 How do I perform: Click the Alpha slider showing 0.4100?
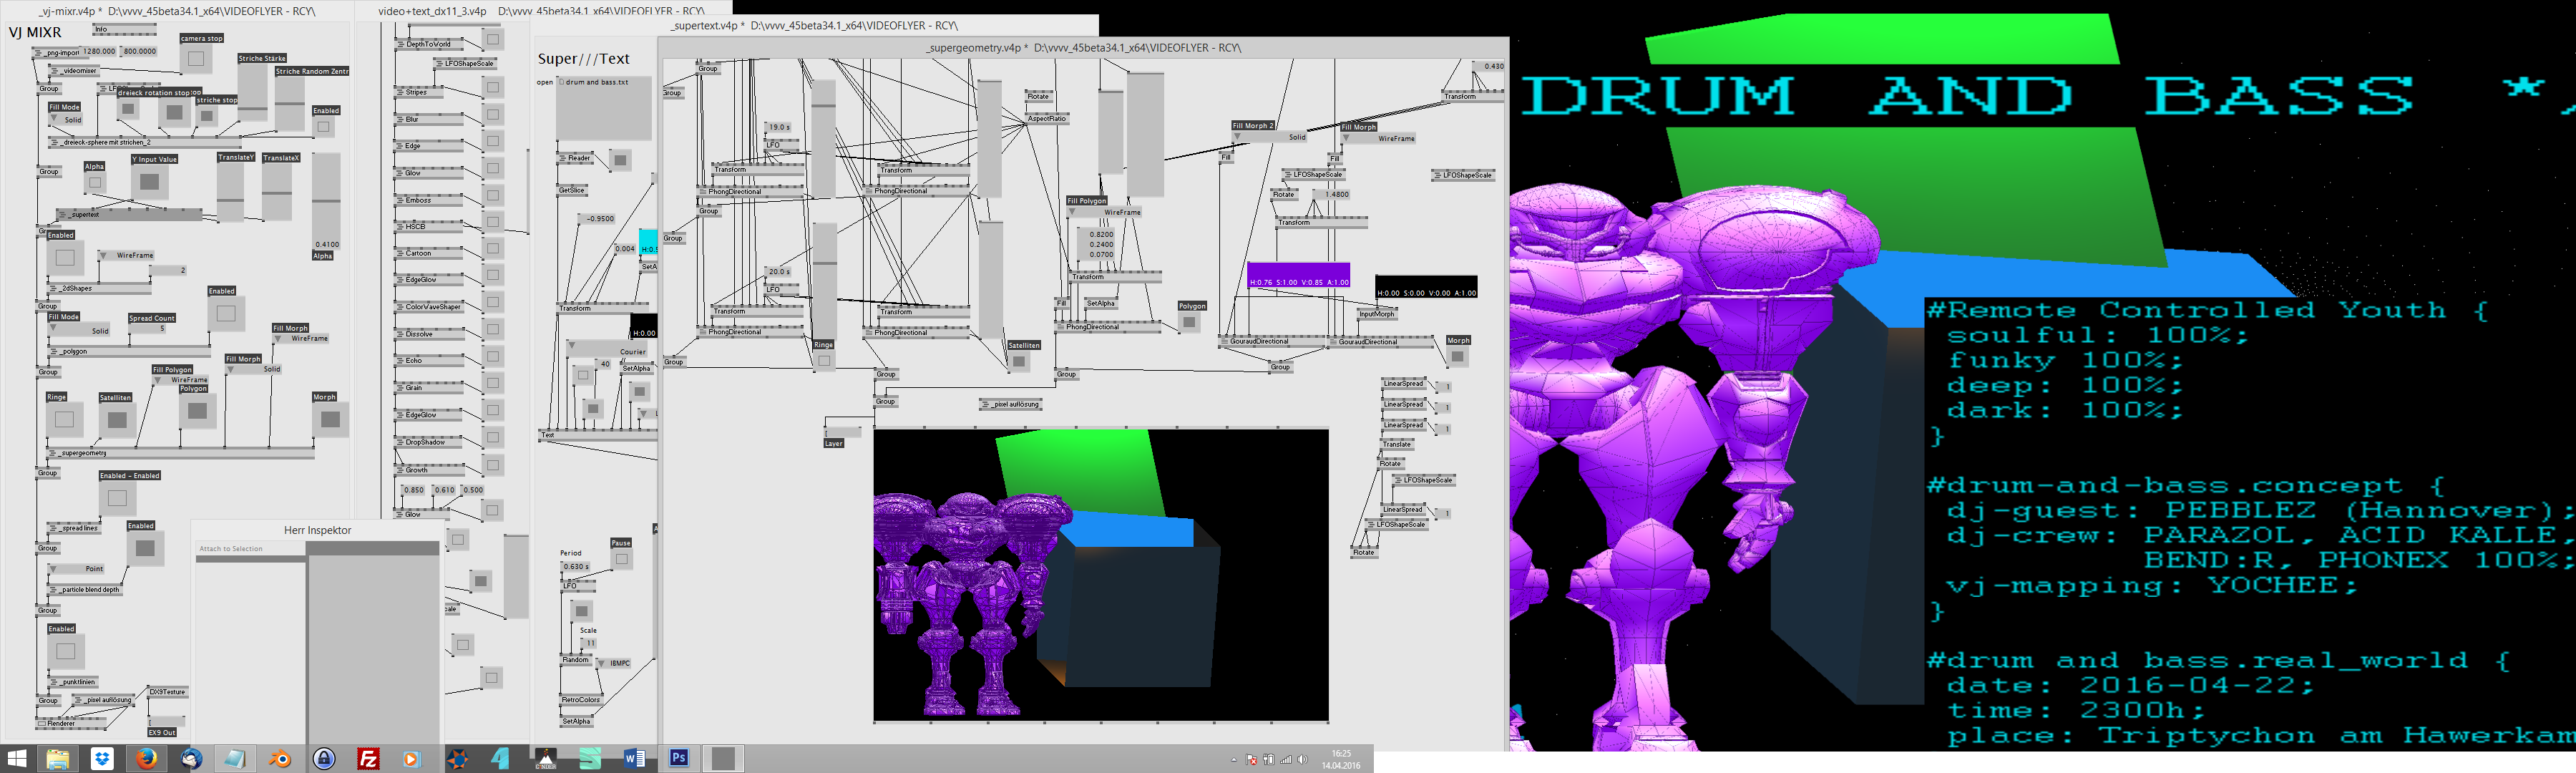pos(326,200)
